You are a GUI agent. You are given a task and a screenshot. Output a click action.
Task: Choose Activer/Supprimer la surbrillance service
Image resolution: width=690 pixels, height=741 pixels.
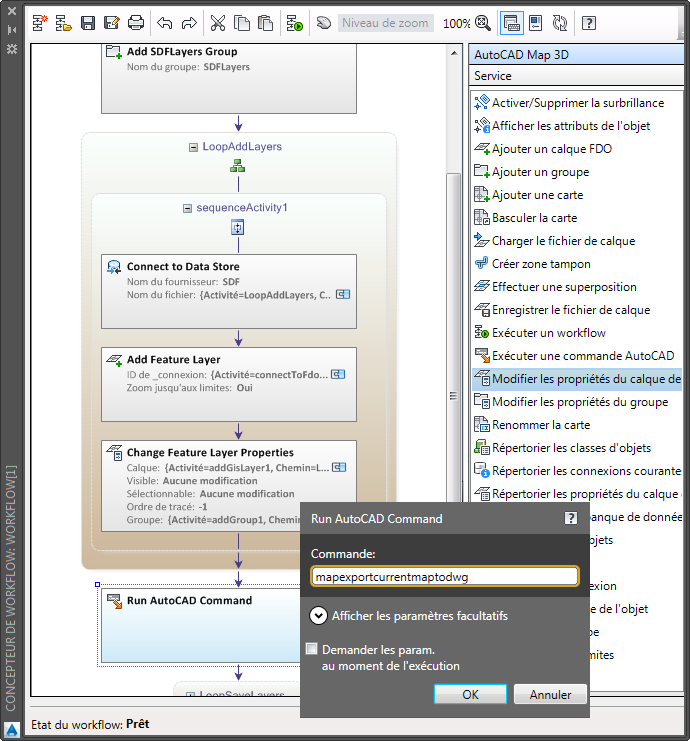[x=578, y=103]
